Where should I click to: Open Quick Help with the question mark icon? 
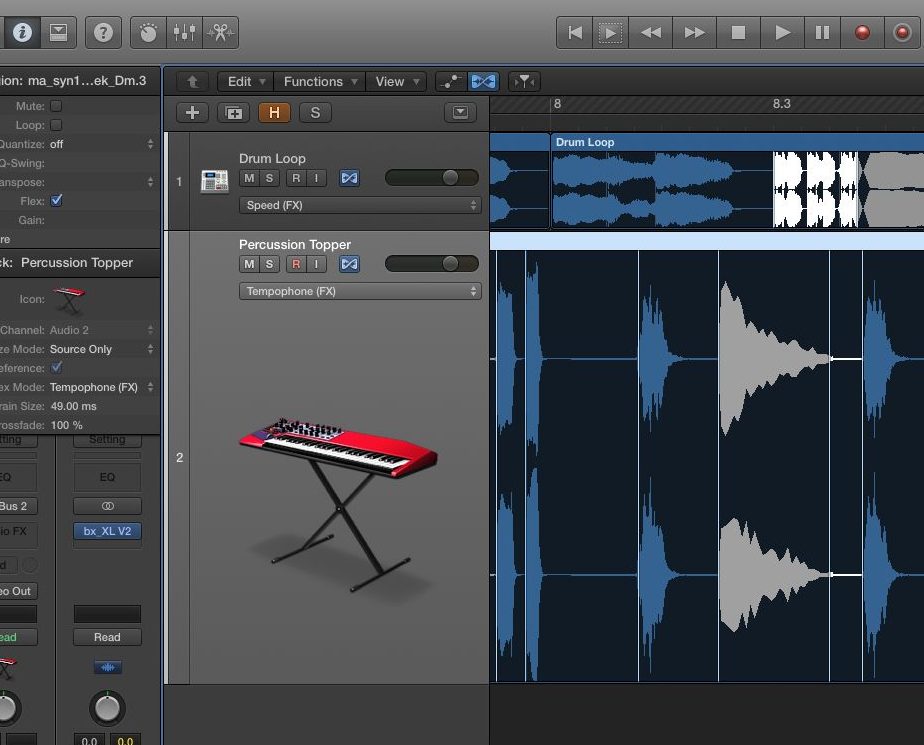pyautogui.click(x=103, y=32)
